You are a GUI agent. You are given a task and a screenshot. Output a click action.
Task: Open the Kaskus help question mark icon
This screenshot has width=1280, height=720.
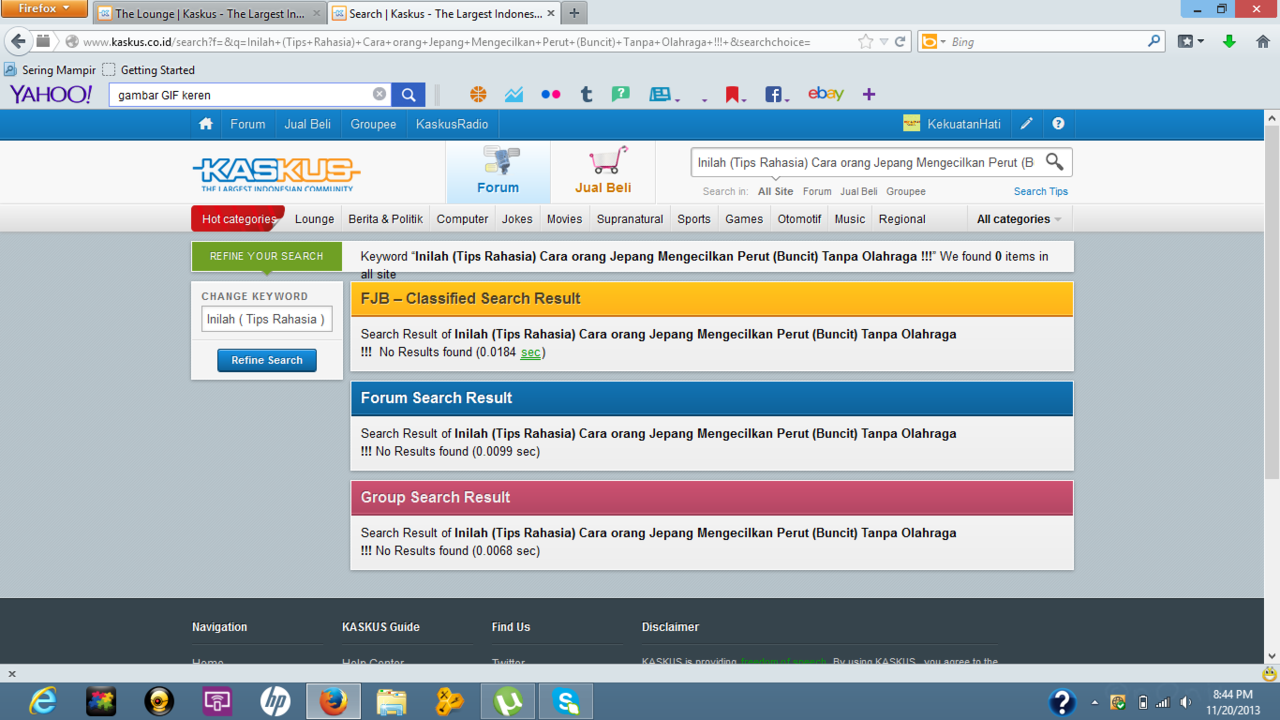click(x=1058, y=124)
